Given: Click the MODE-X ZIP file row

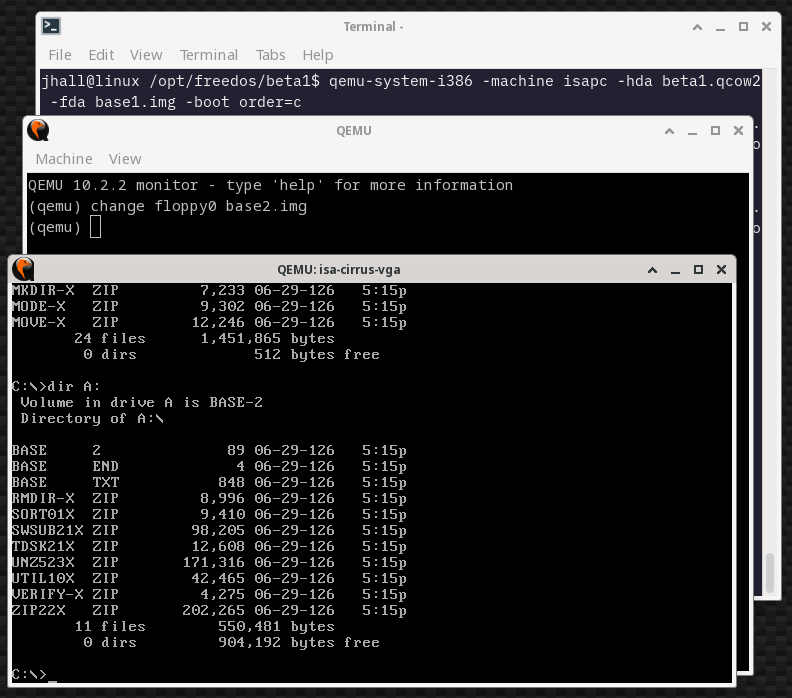Looking at the screenshot, I should [x=209, y=306].
